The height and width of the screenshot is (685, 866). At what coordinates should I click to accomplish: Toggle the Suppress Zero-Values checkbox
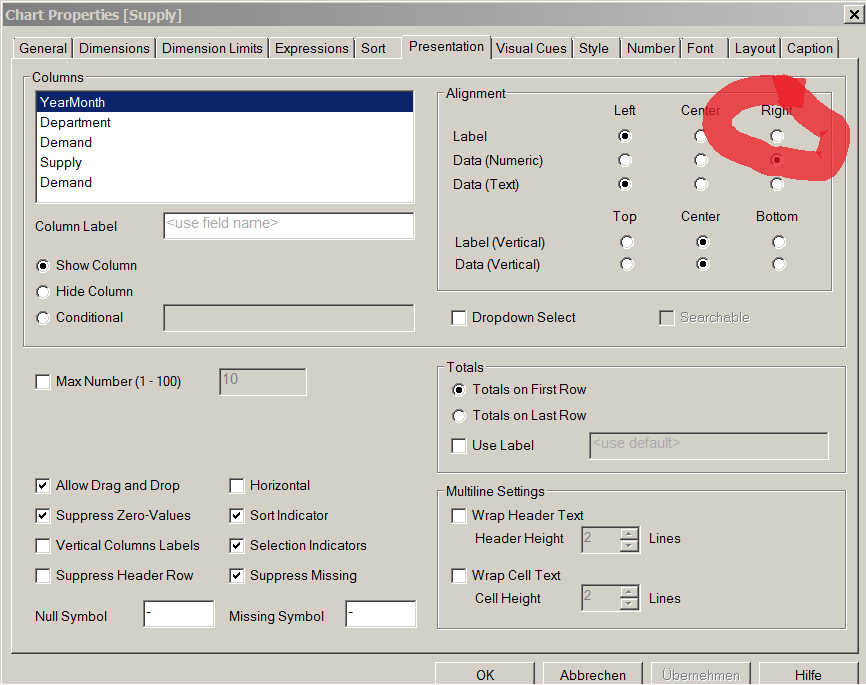43,516
